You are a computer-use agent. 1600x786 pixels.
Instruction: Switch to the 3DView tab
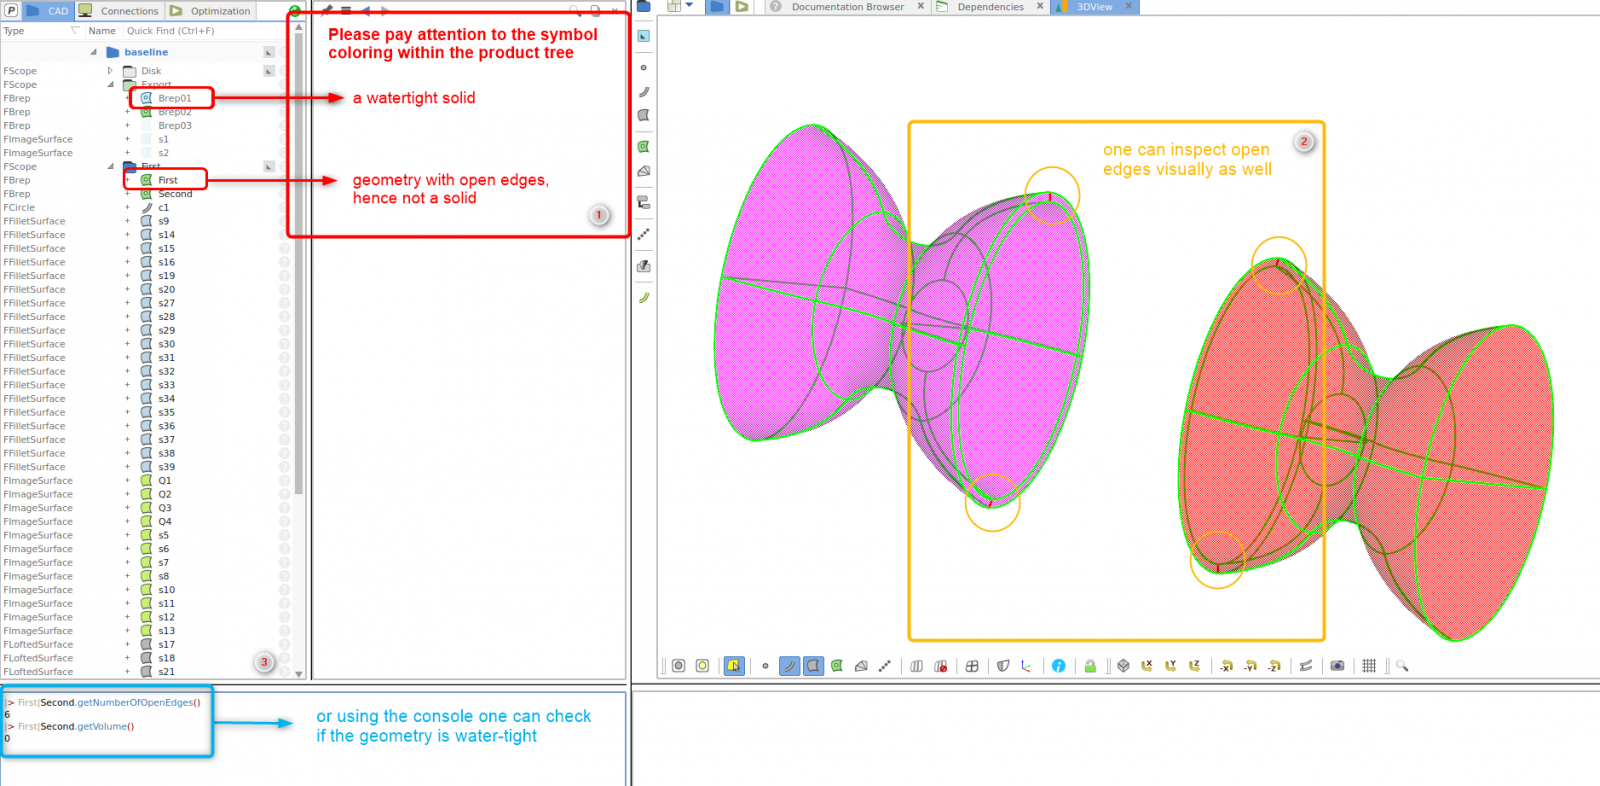[x=1094, y=7]
